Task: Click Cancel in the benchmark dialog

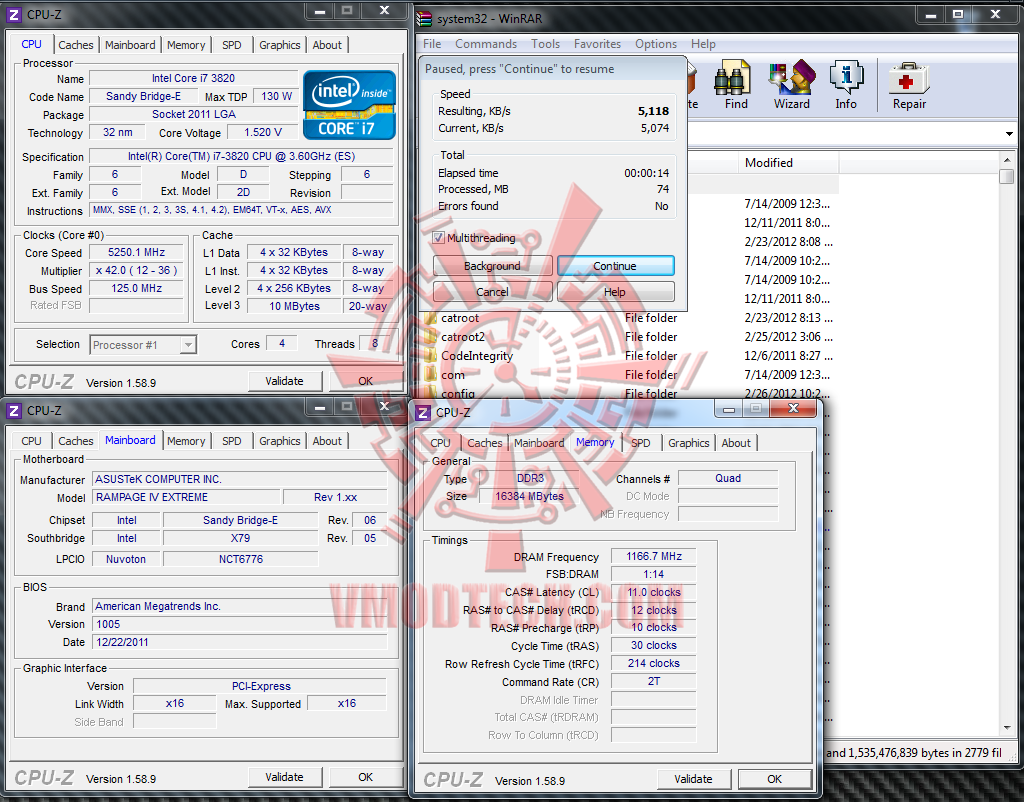Action: 492,292
